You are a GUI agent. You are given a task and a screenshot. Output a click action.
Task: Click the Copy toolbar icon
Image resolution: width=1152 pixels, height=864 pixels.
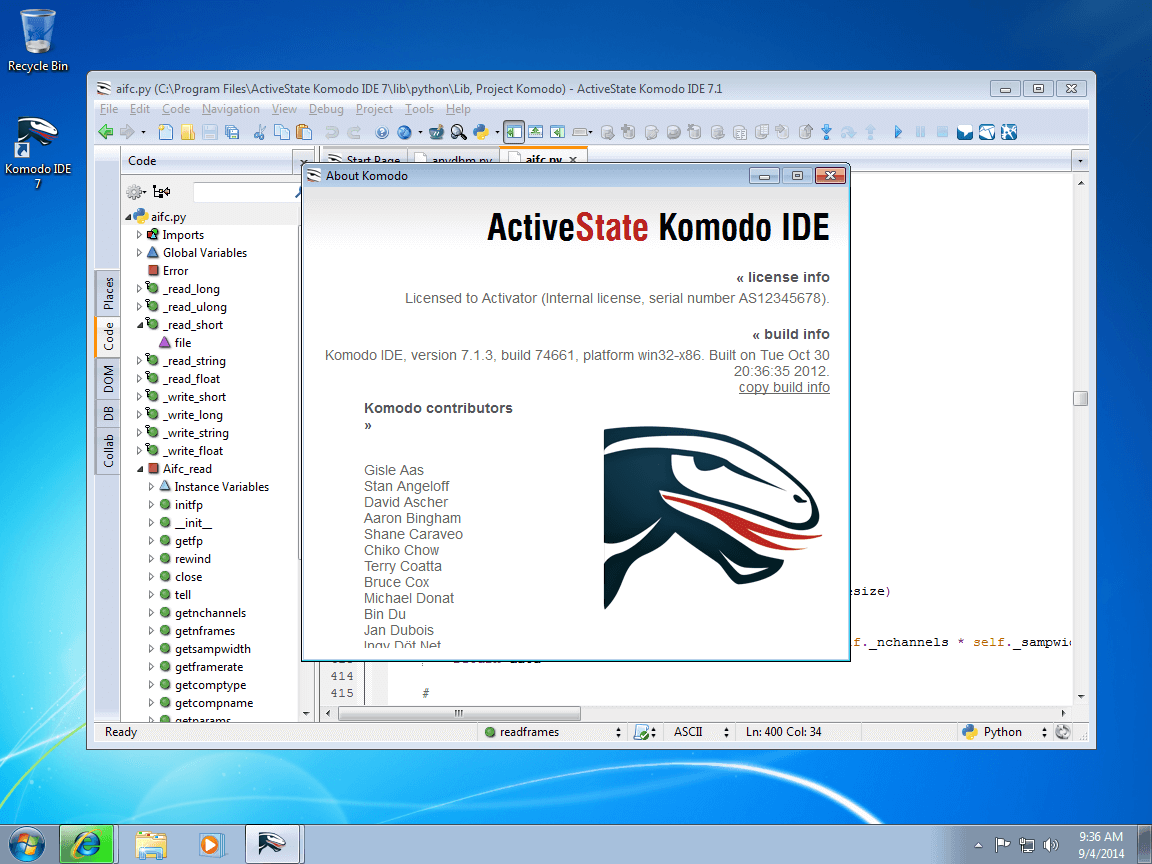point(281,132)
